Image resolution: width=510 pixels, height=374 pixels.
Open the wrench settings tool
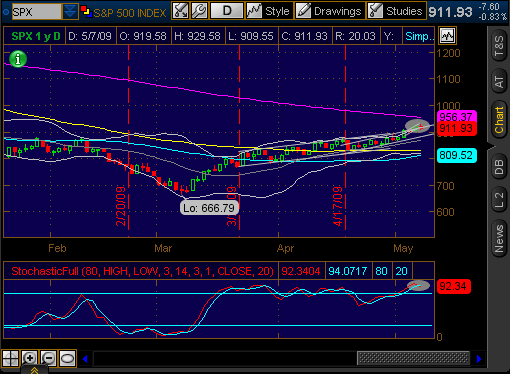click(199, 11)
